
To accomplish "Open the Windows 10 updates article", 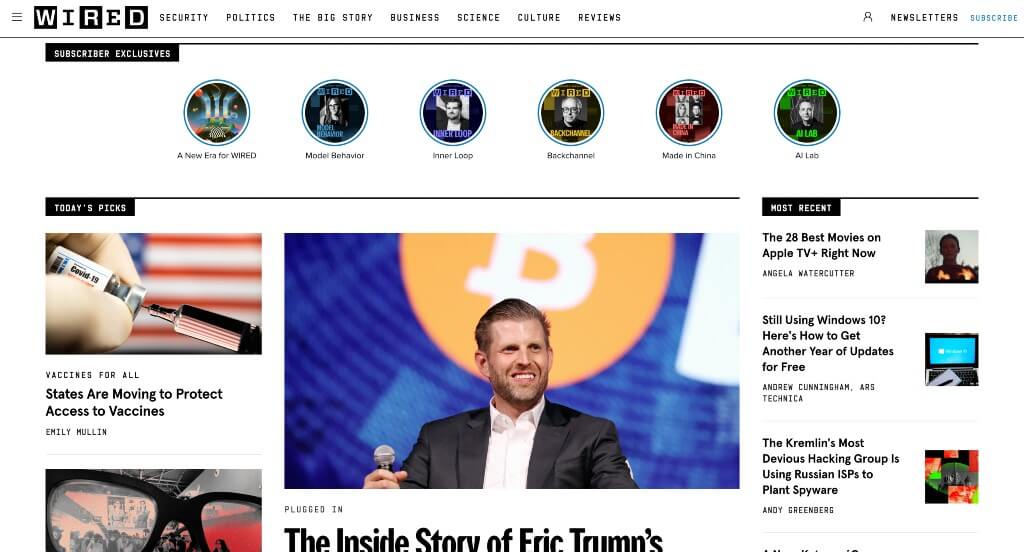I will pyautogui.click(x=827, y=343).
